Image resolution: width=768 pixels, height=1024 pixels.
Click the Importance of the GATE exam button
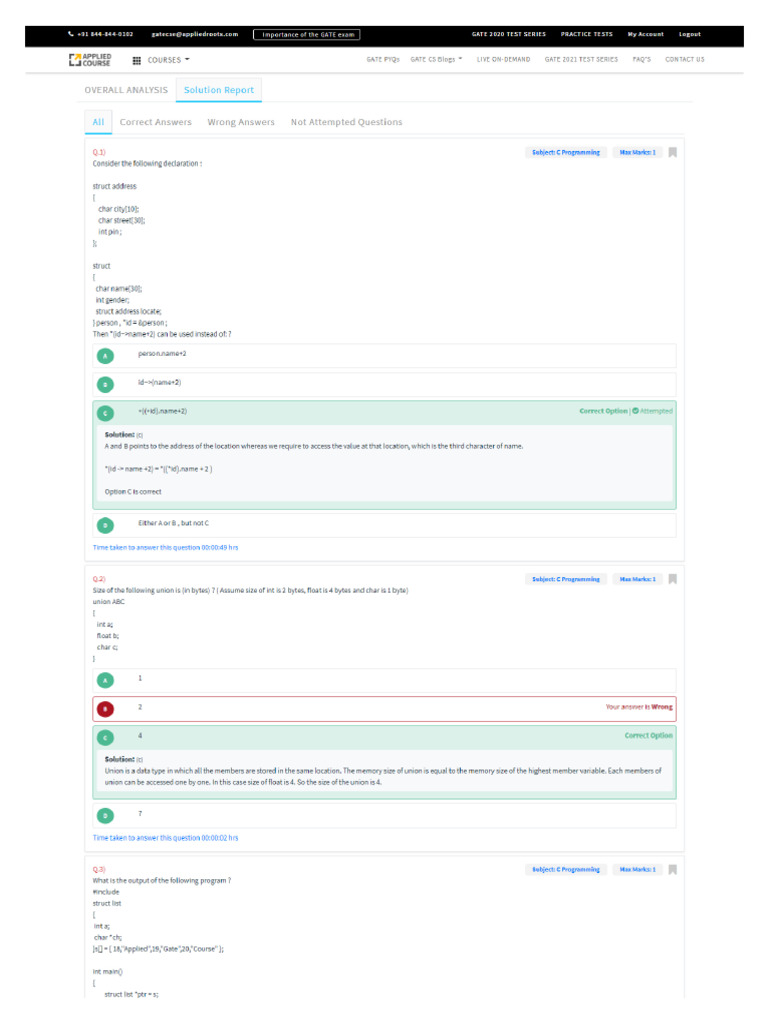305,34
